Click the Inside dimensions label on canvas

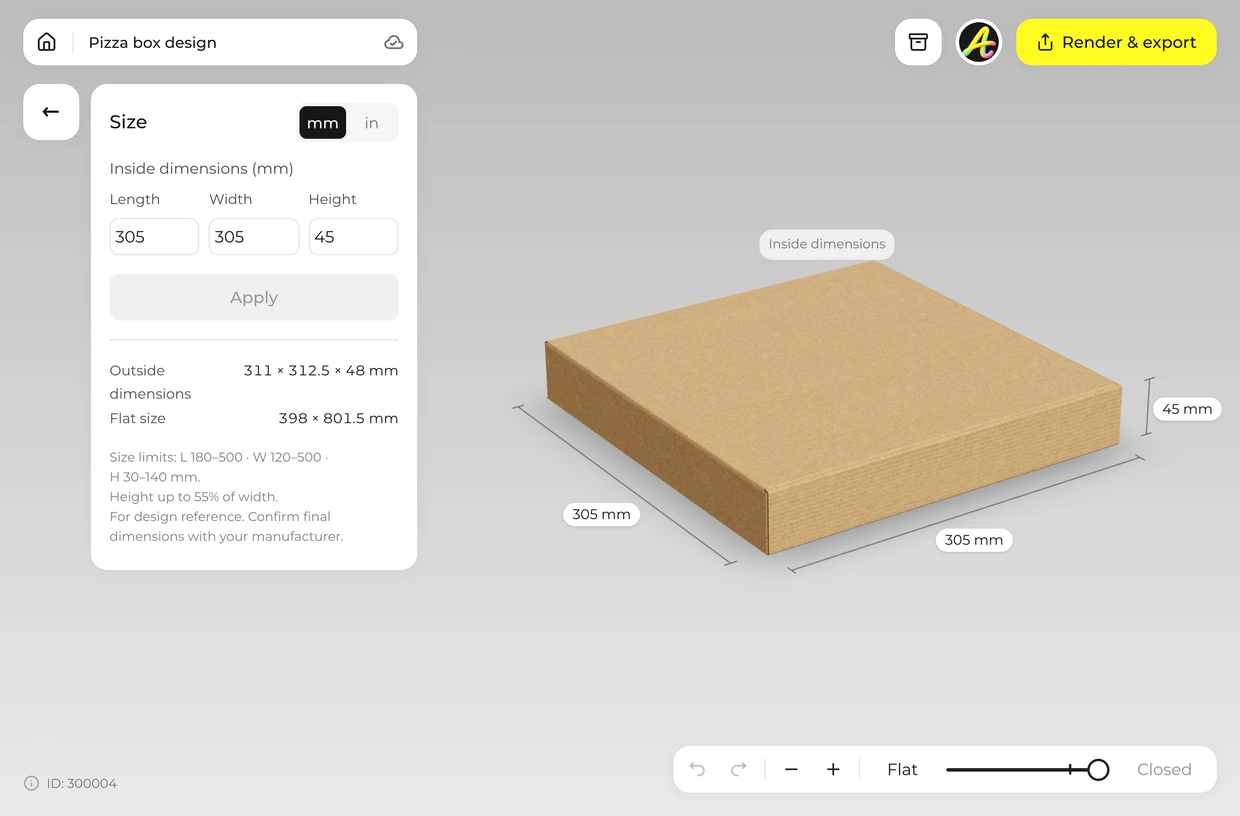coord(827,244)
